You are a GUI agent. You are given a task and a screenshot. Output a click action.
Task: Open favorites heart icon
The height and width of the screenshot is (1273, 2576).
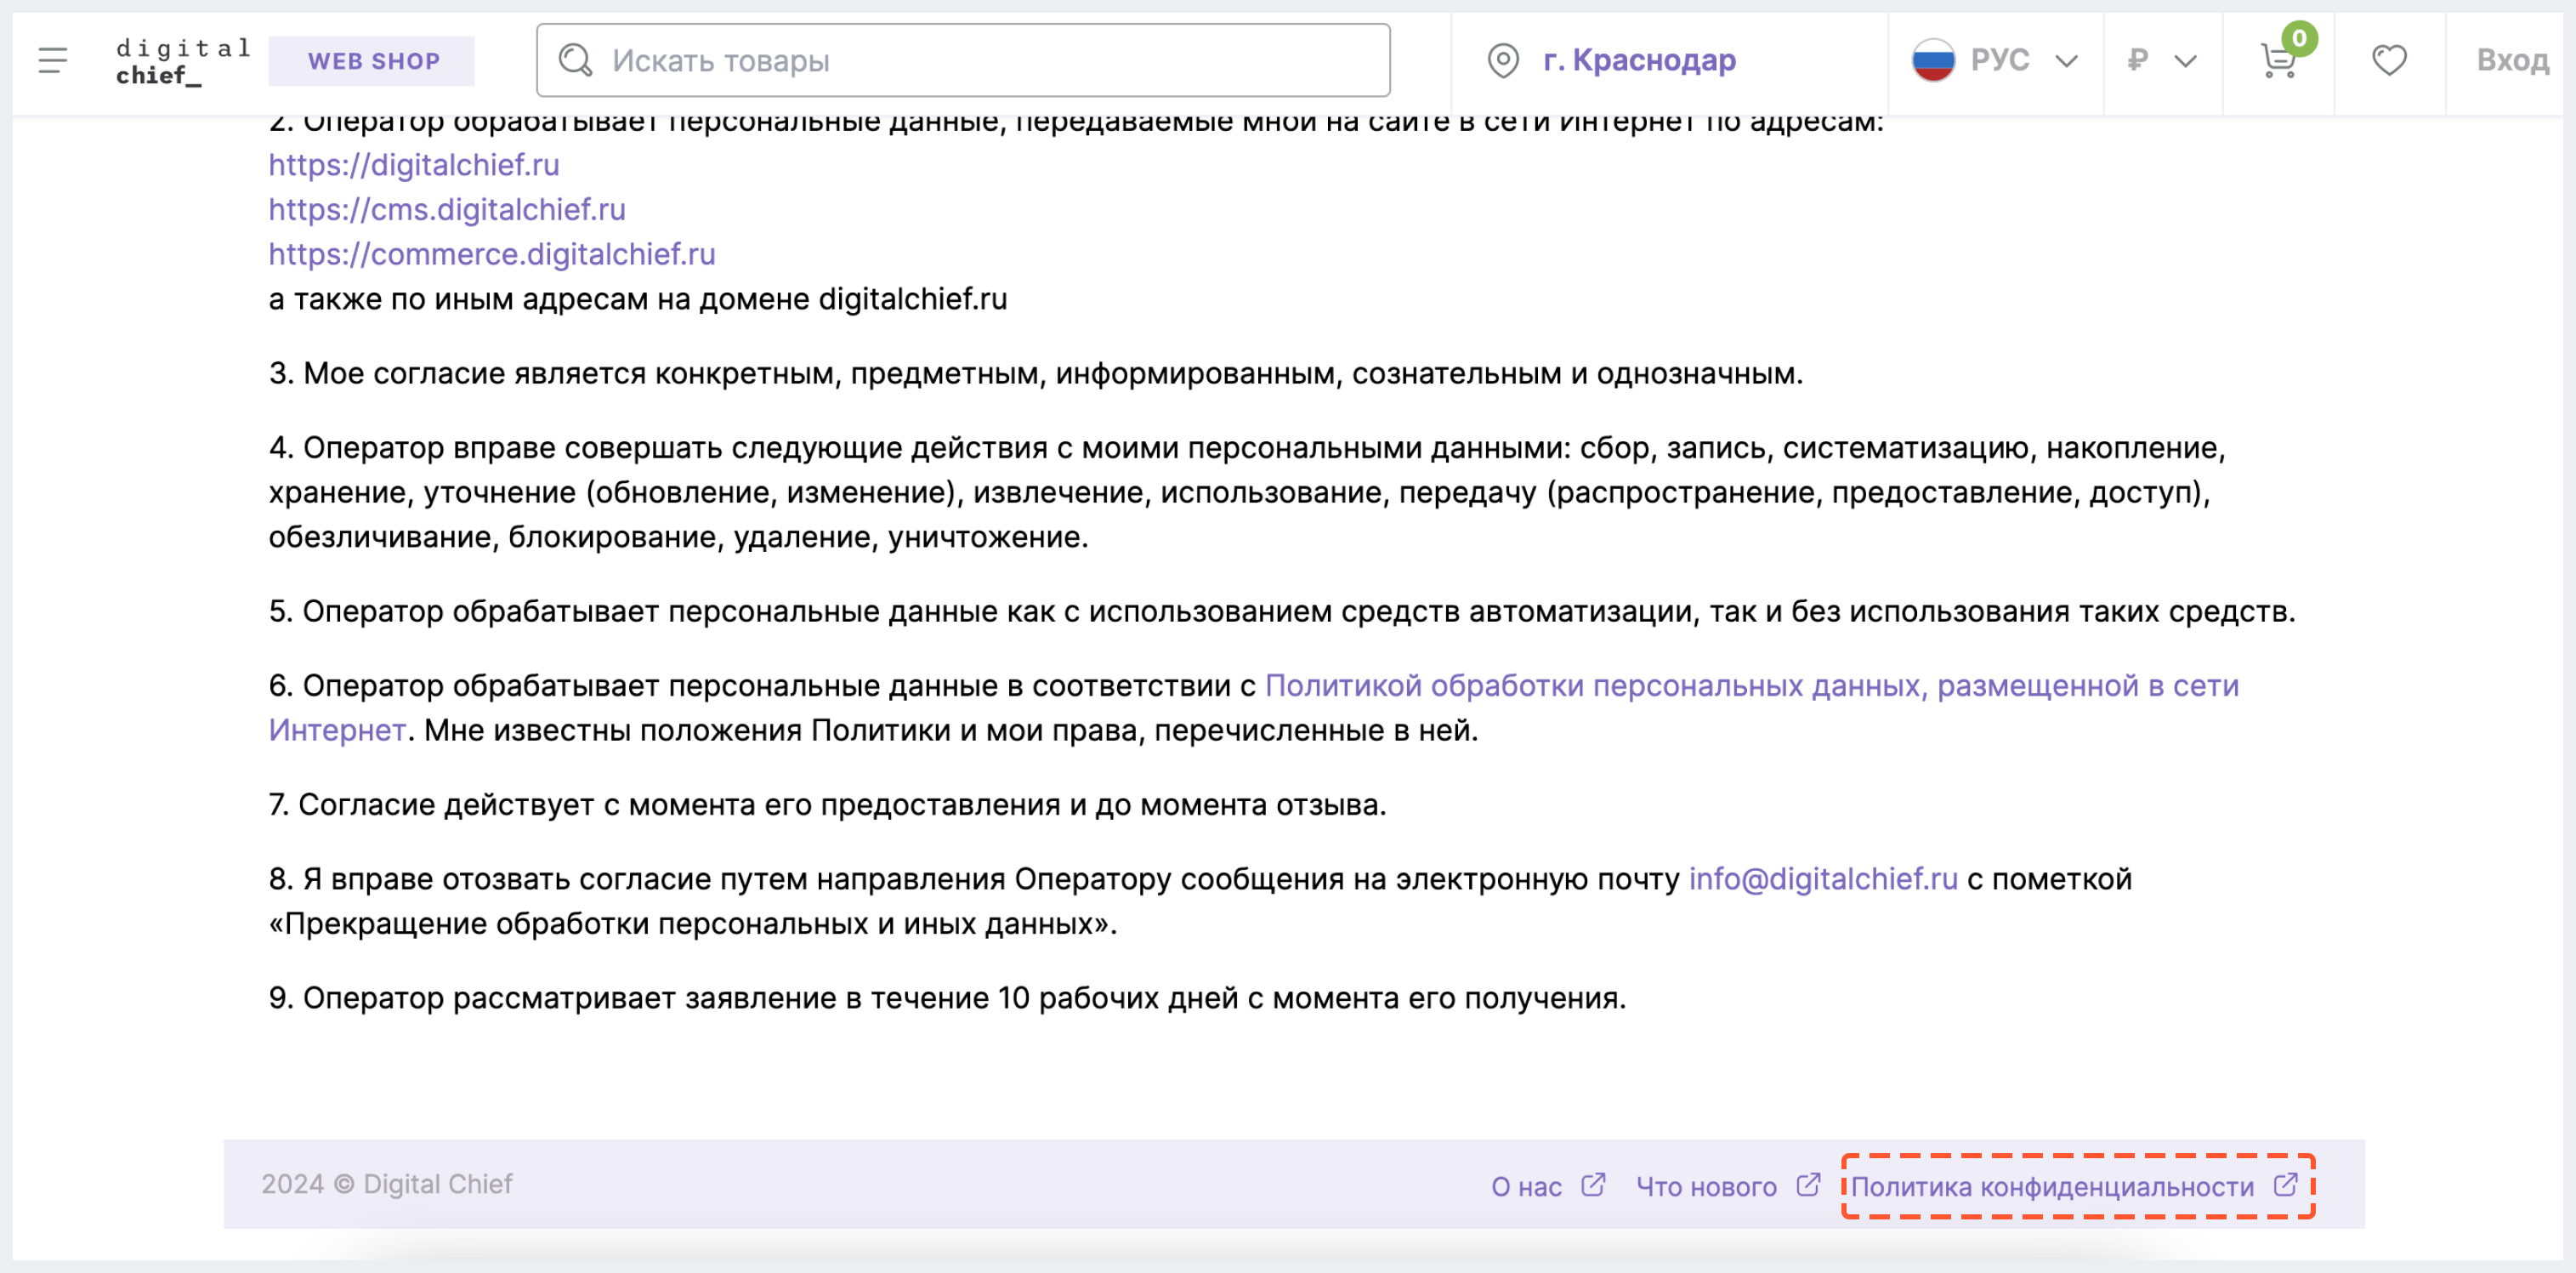pyautogui.click(x=2389, y=61)
